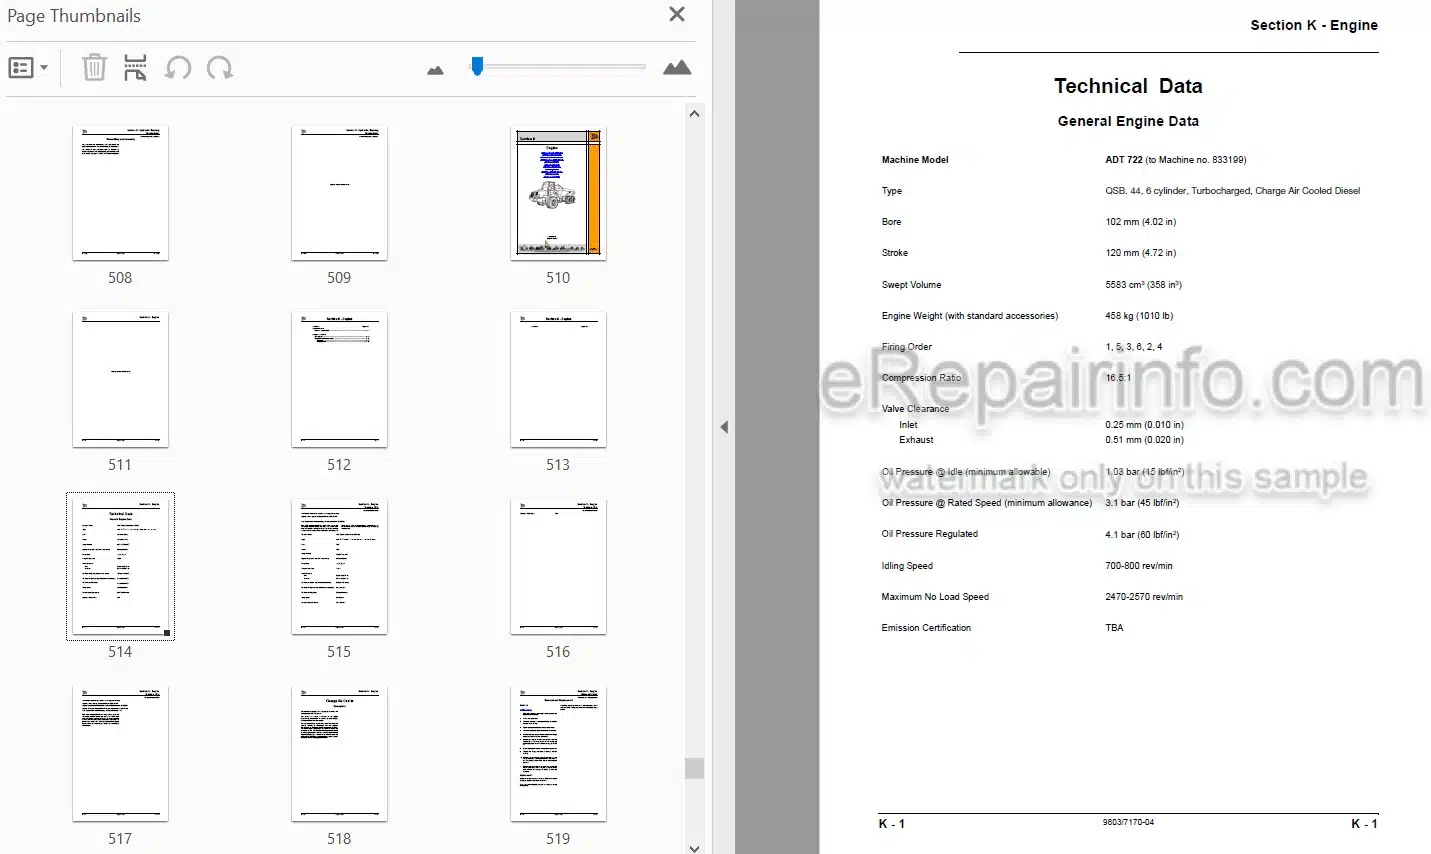The height and width of the screenshot is (854, 1431).
Task: Click the '102 mm (4.02 in)' bore value
Action: click(1141, 222)
